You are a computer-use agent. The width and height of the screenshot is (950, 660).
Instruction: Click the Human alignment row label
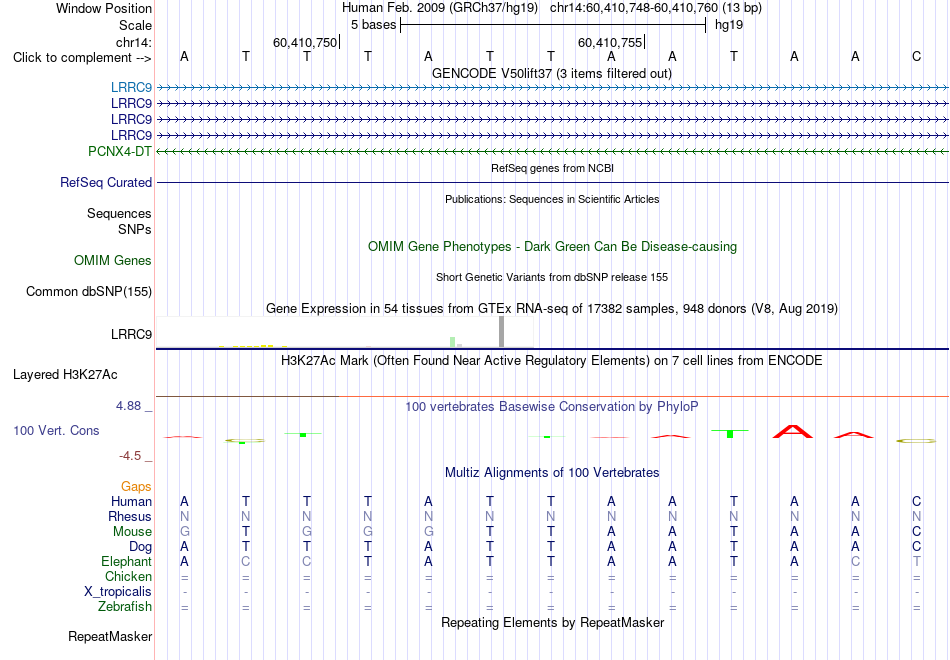pos(131,502)
